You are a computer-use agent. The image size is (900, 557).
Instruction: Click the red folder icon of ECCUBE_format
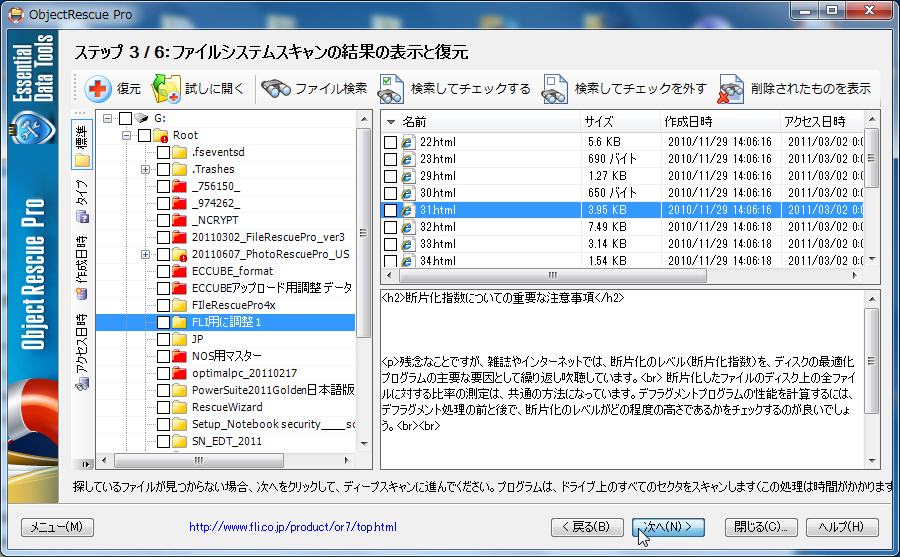click(x=180, y=271)
